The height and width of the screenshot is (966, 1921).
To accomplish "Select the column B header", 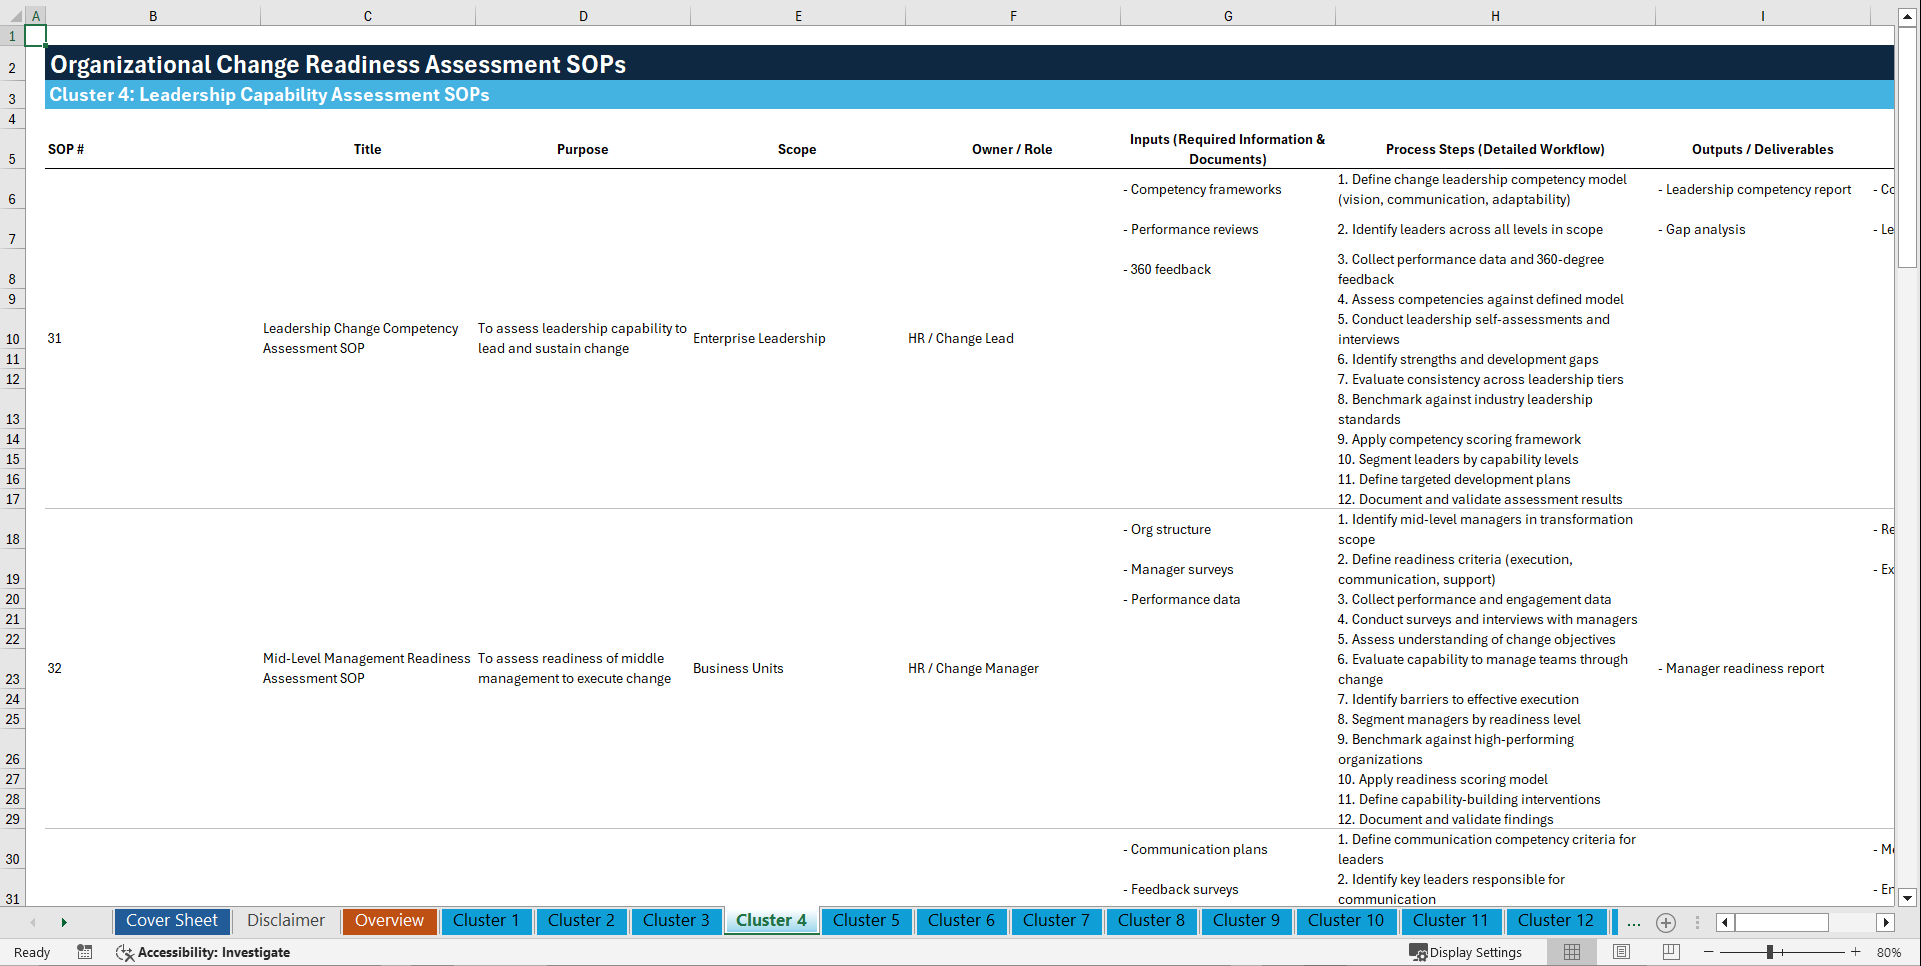I will click(153, 16).
